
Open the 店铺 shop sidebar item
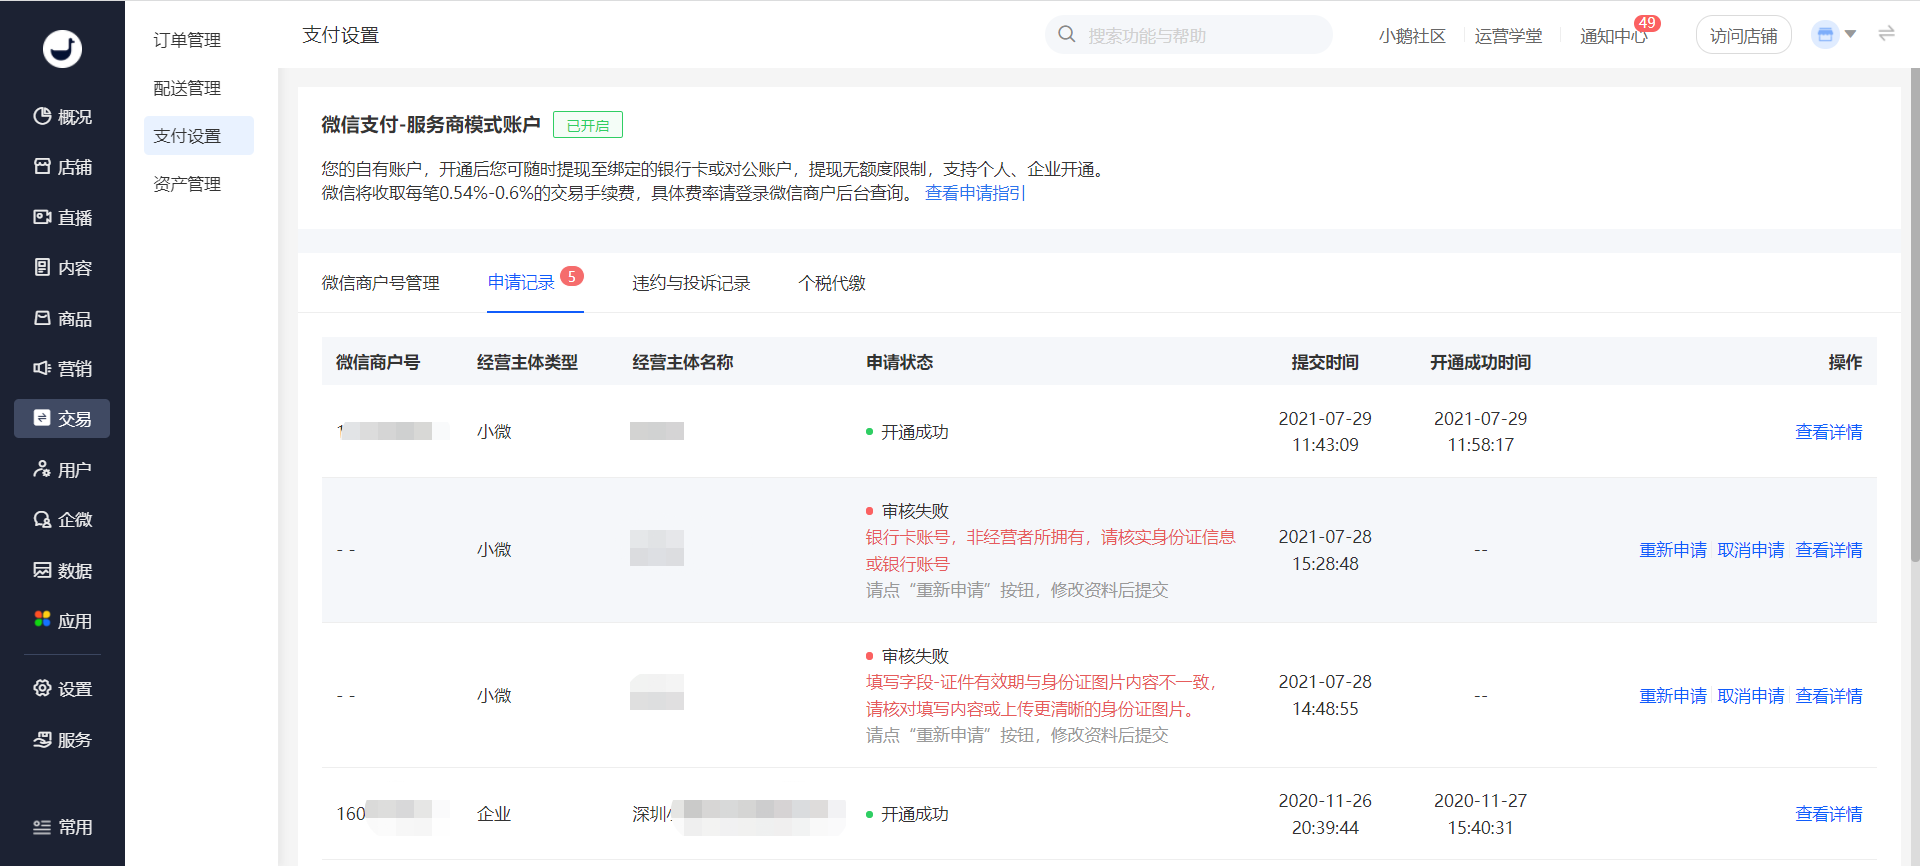point(62,167)
